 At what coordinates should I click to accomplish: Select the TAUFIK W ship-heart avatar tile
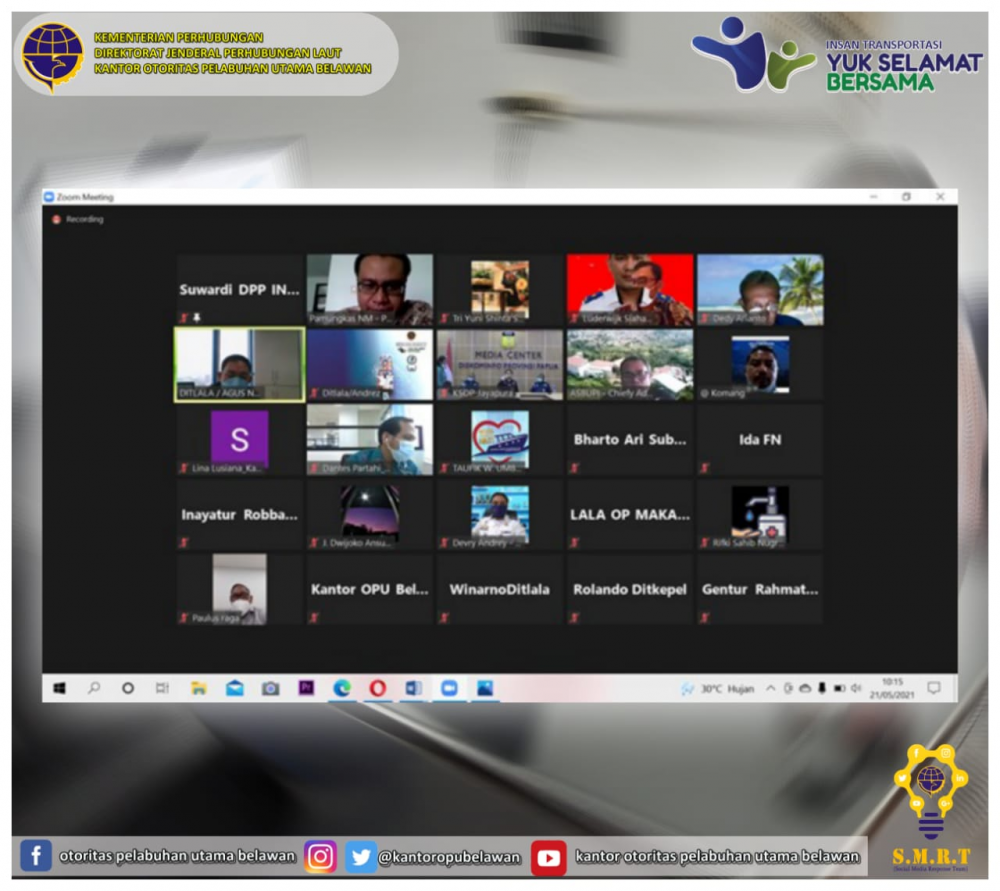point(500,439)
